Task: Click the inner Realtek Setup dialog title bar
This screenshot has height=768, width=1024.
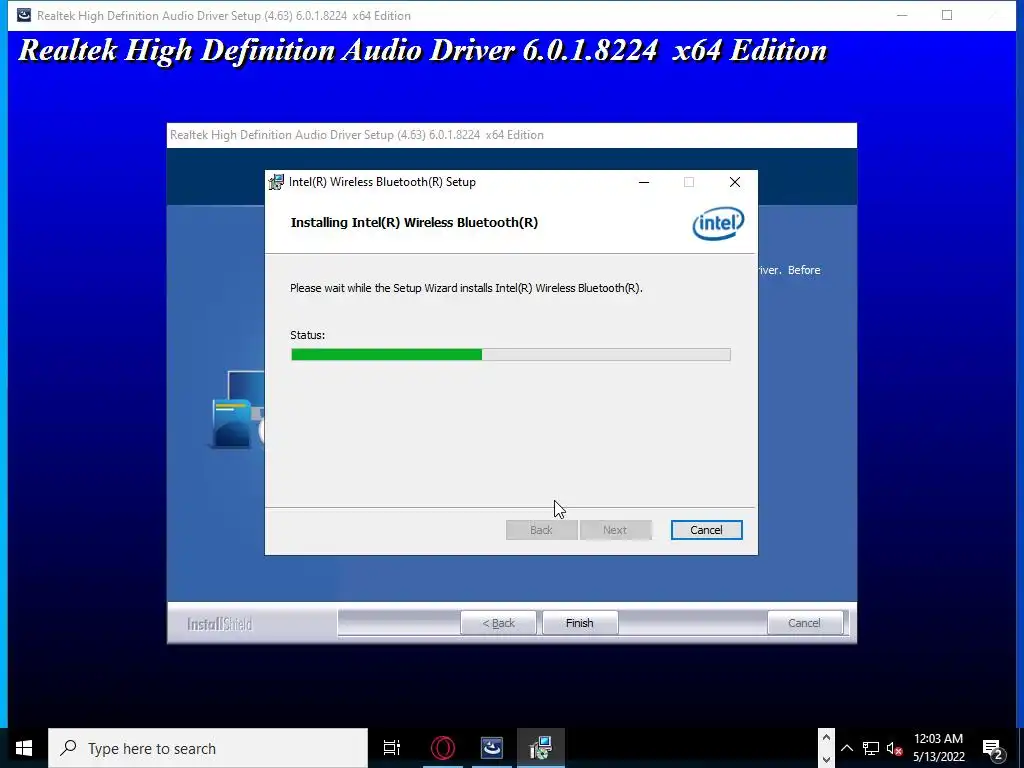Action: (x=511, y=135)
